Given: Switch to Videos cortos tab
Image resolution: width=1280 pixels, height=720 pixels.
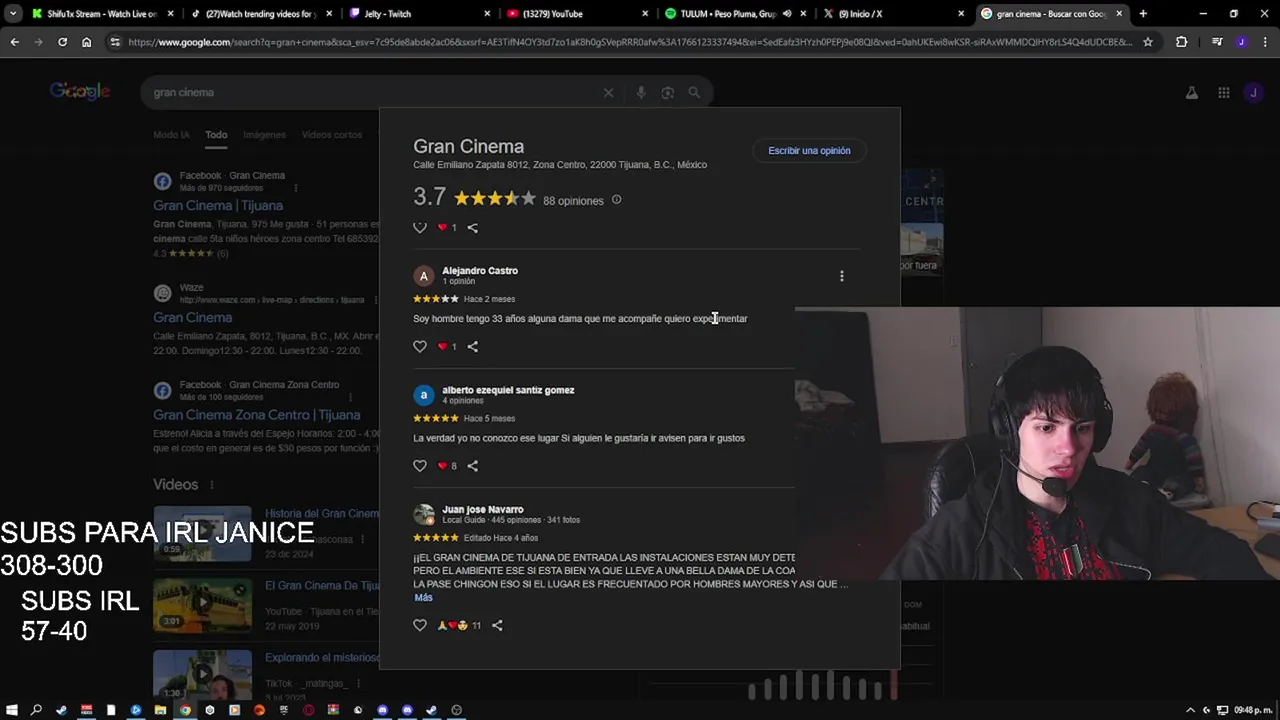Looking at the screenshot, I should [x=332, y=135].
